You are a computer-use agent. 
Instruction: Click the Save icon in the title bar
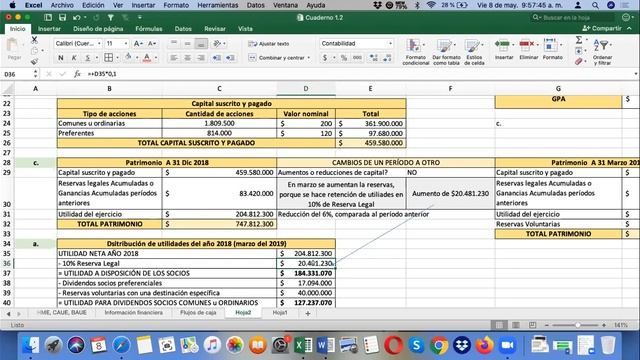[62, 18]
